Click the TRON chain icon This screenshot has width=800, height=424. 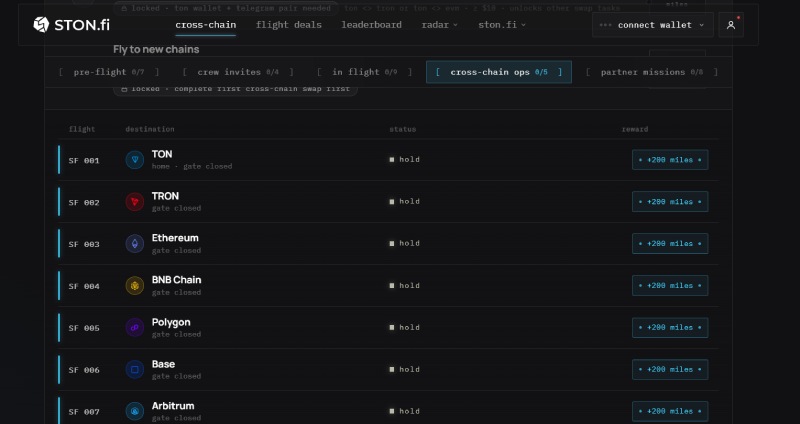tap(135, 202)
